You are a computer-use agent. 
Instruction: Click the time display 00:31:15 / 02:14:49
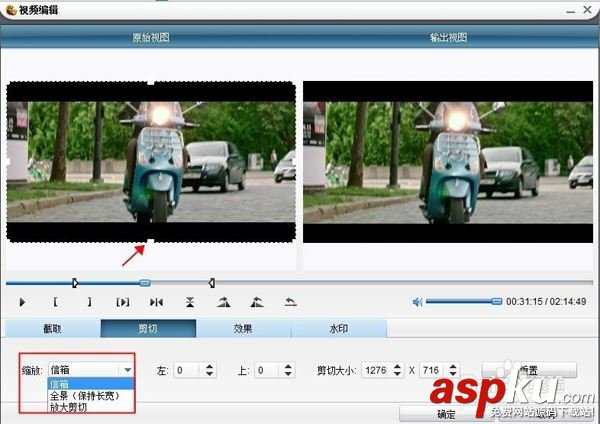click(x=546, y=302)
